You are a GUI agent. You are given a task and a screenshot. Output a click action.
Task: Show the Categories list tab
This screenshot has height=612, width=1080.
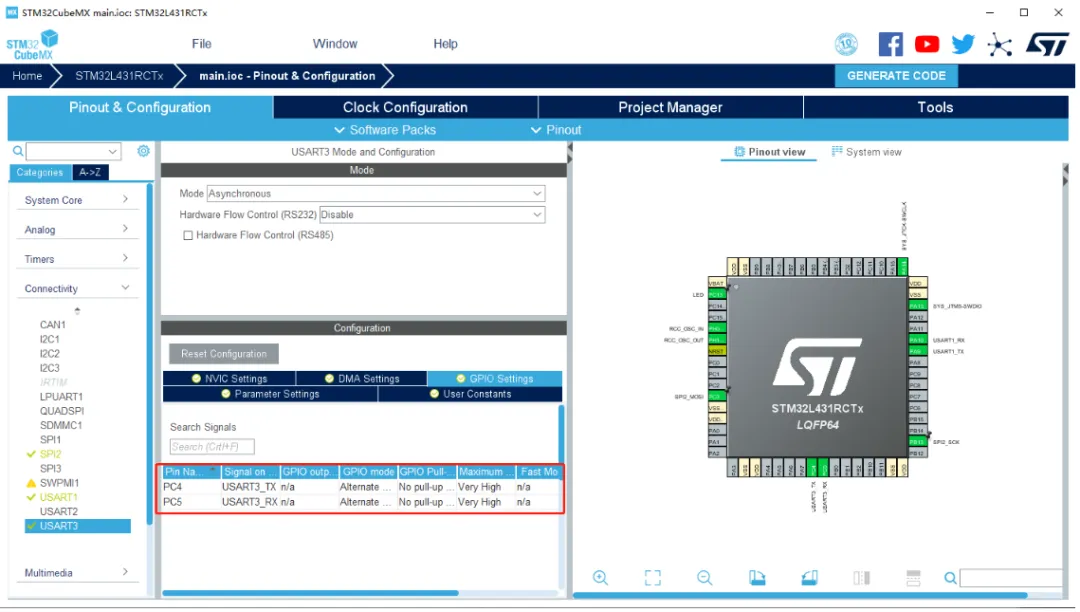(40, 173)
